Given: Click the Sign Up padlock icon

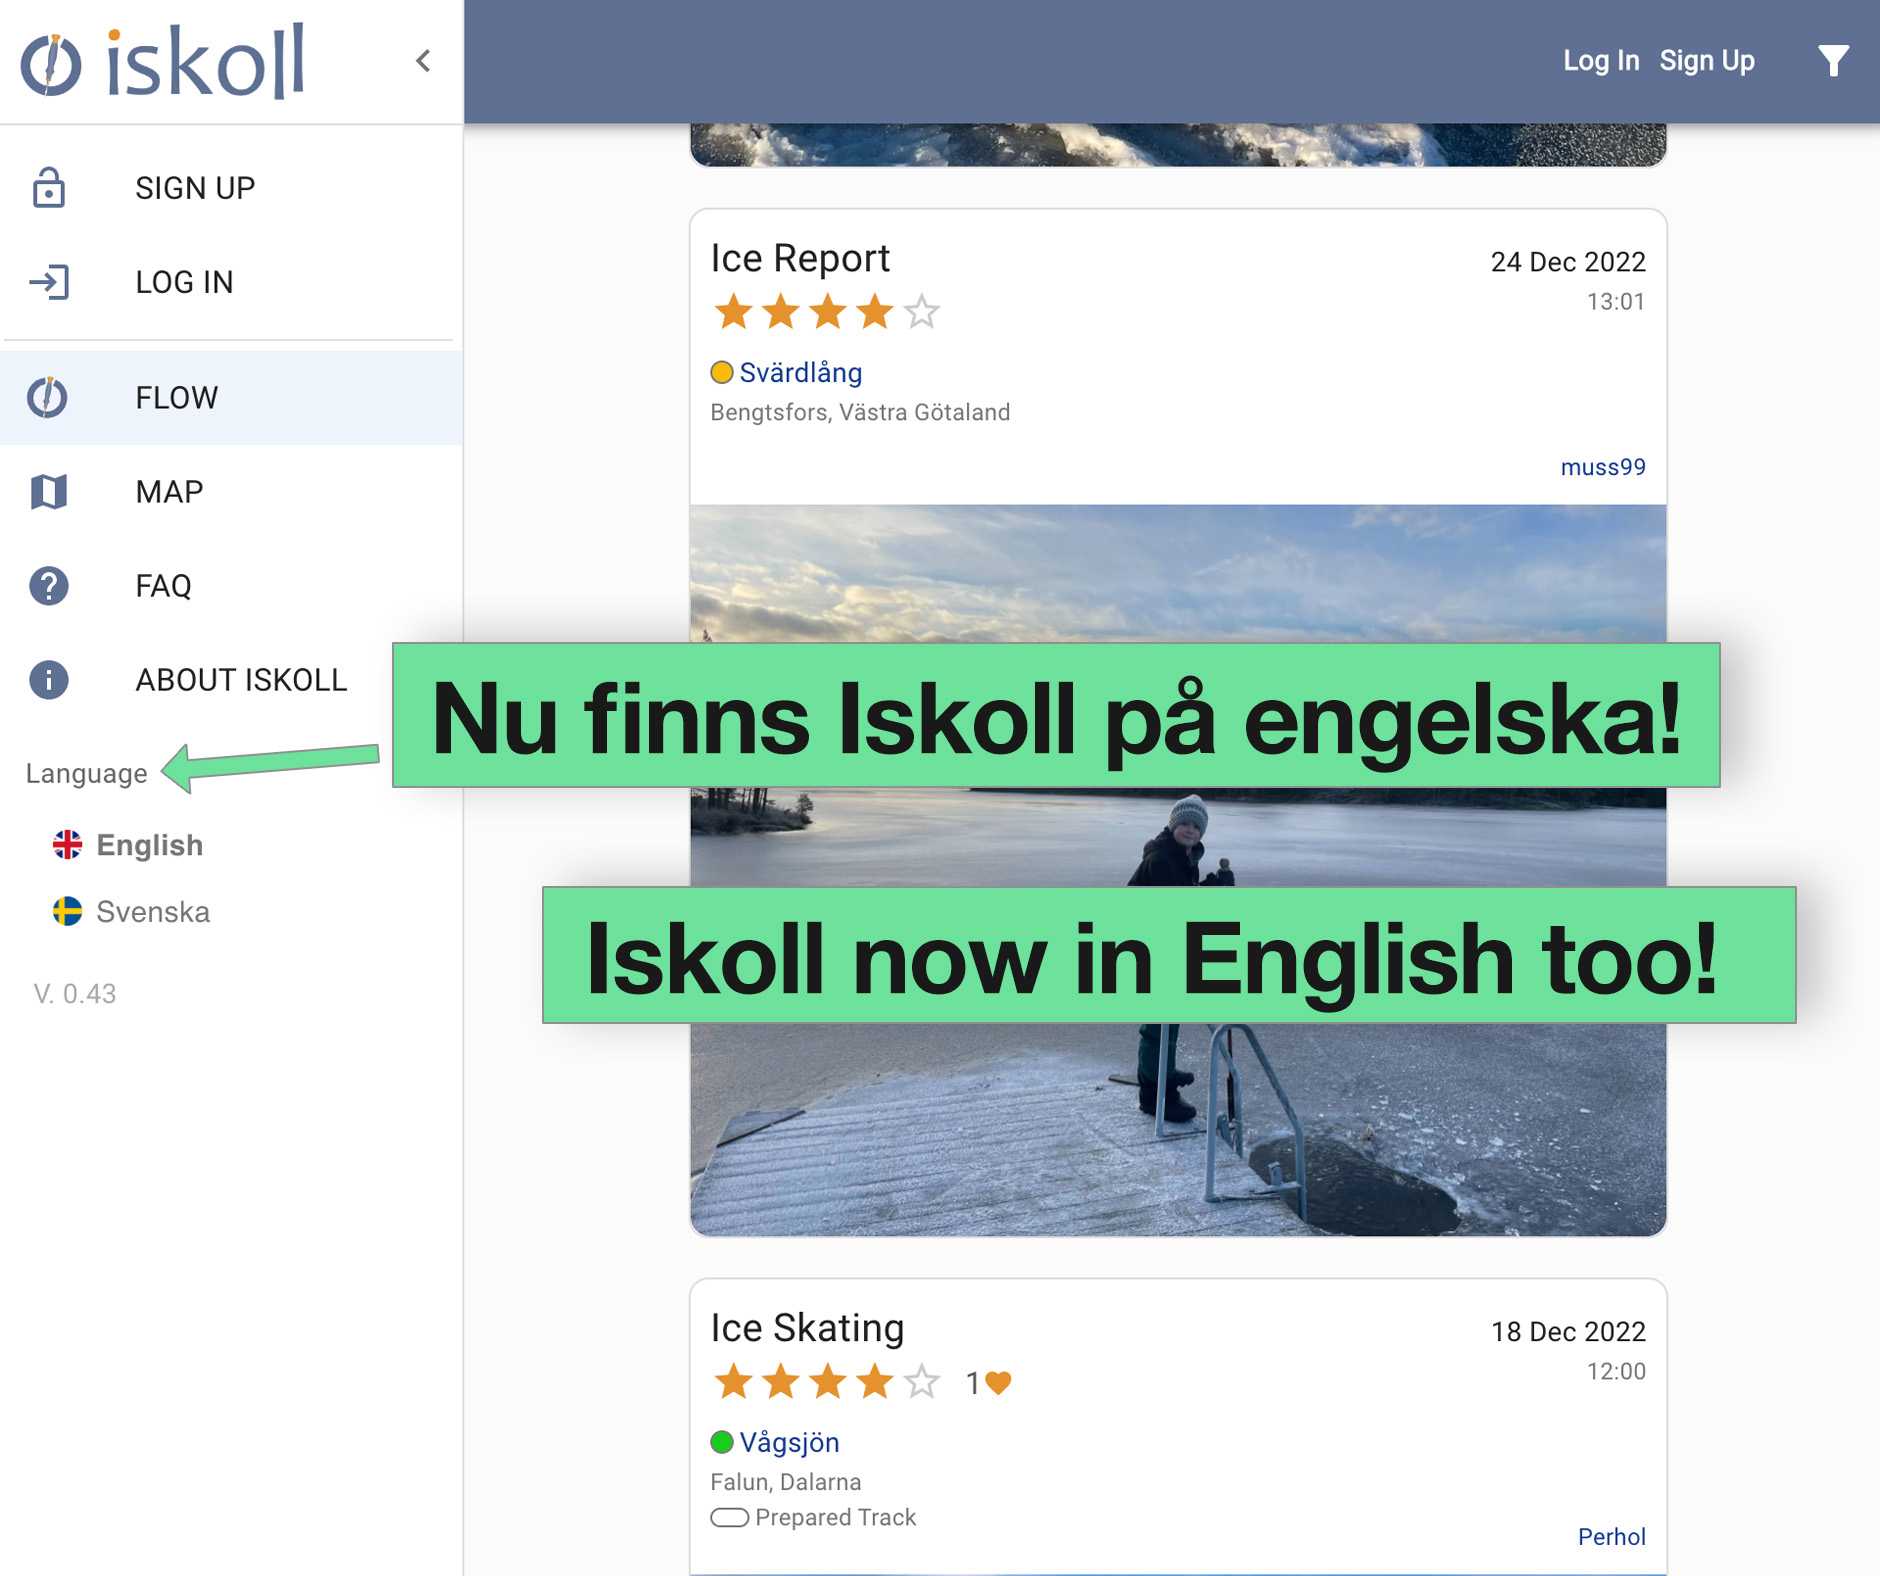Looking at the screenshot, I should 48,188.
